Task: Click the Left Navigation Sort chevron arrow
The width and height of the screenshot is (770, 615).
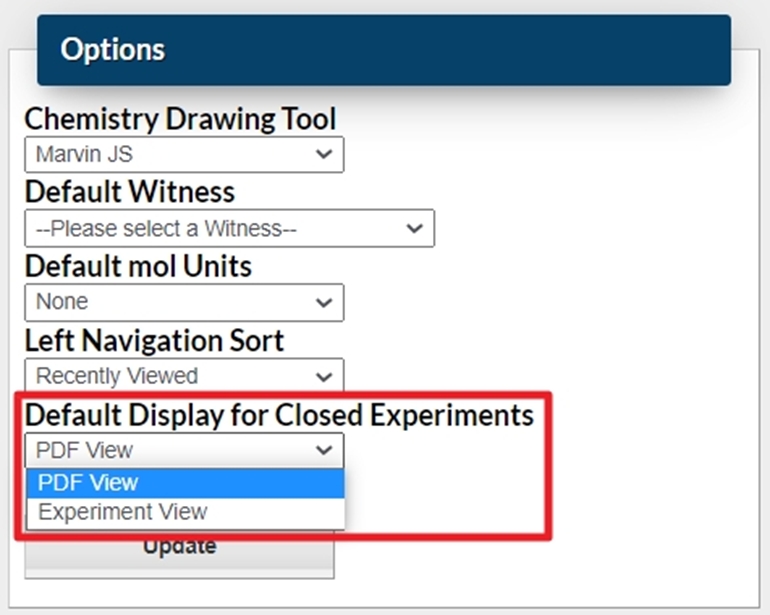Action: pyautogui.click(x=323, y=377)
